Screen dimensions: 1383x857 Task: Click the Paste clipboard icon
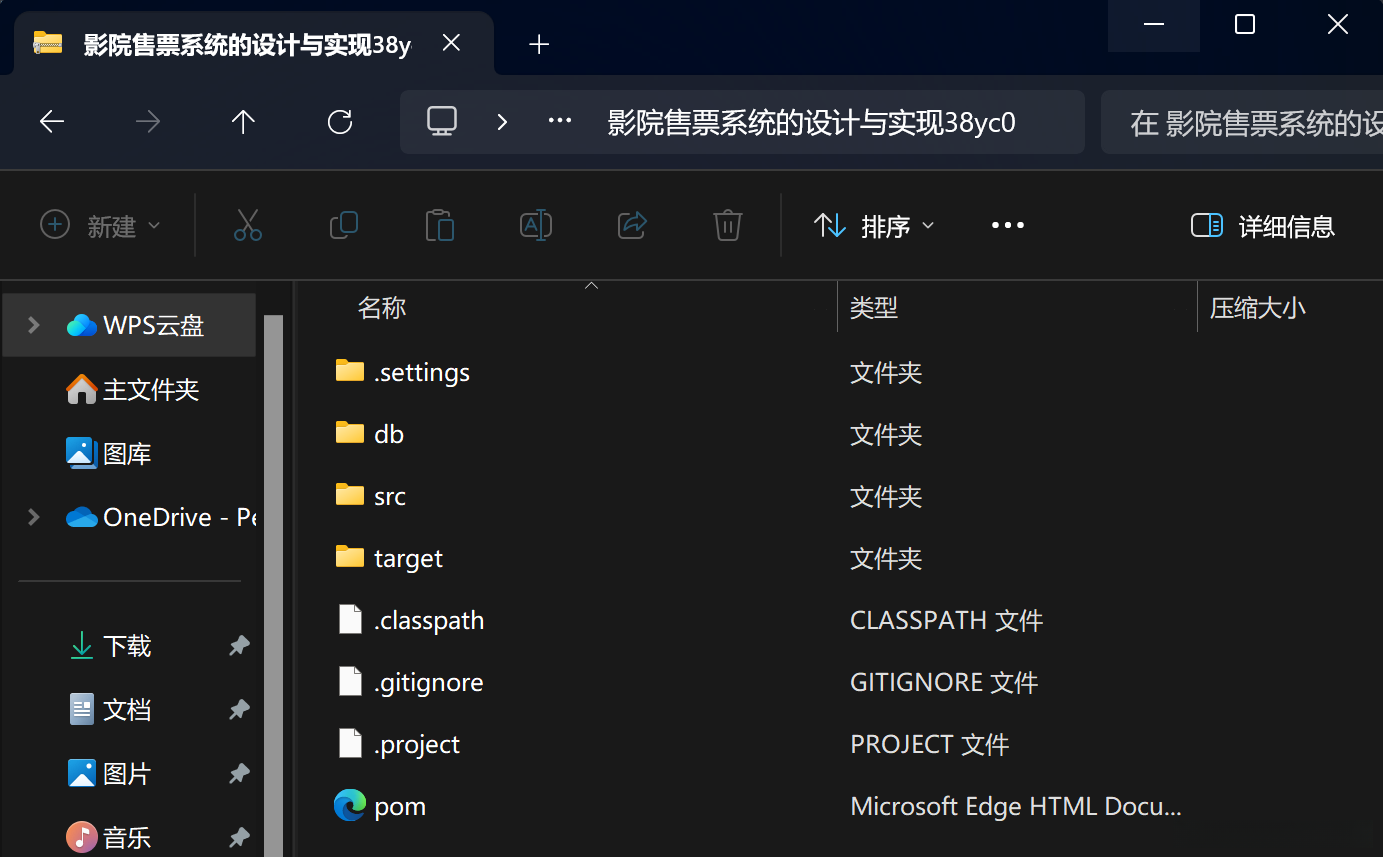pyautogui.click(x=440, y=225)
